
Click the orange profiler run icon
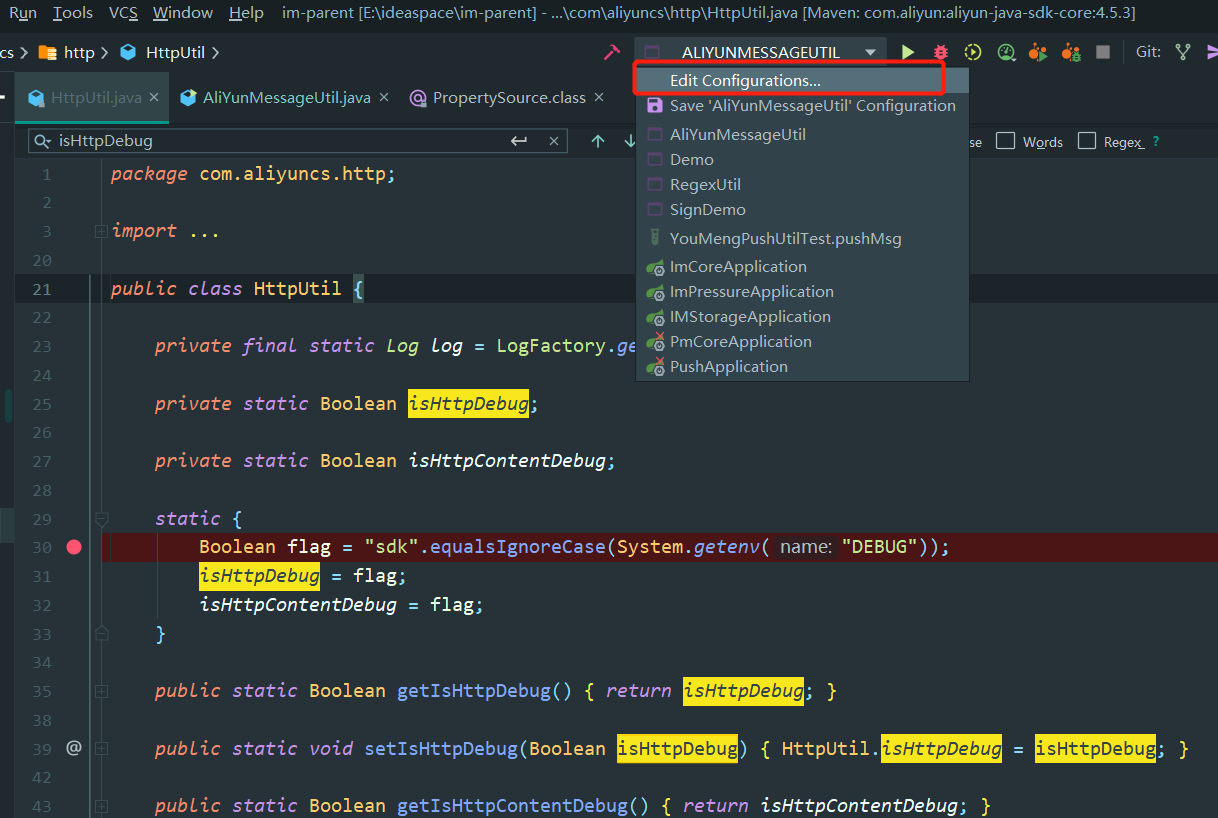pyautogui.click(x=1037, y=51)
